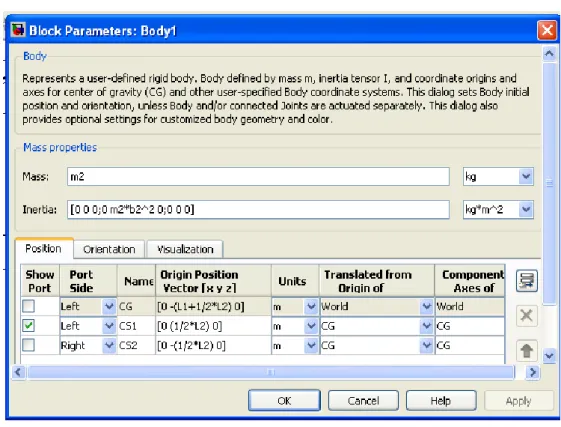
Task: Switch to the Visualization tab
Action: (x=185, y=249)
